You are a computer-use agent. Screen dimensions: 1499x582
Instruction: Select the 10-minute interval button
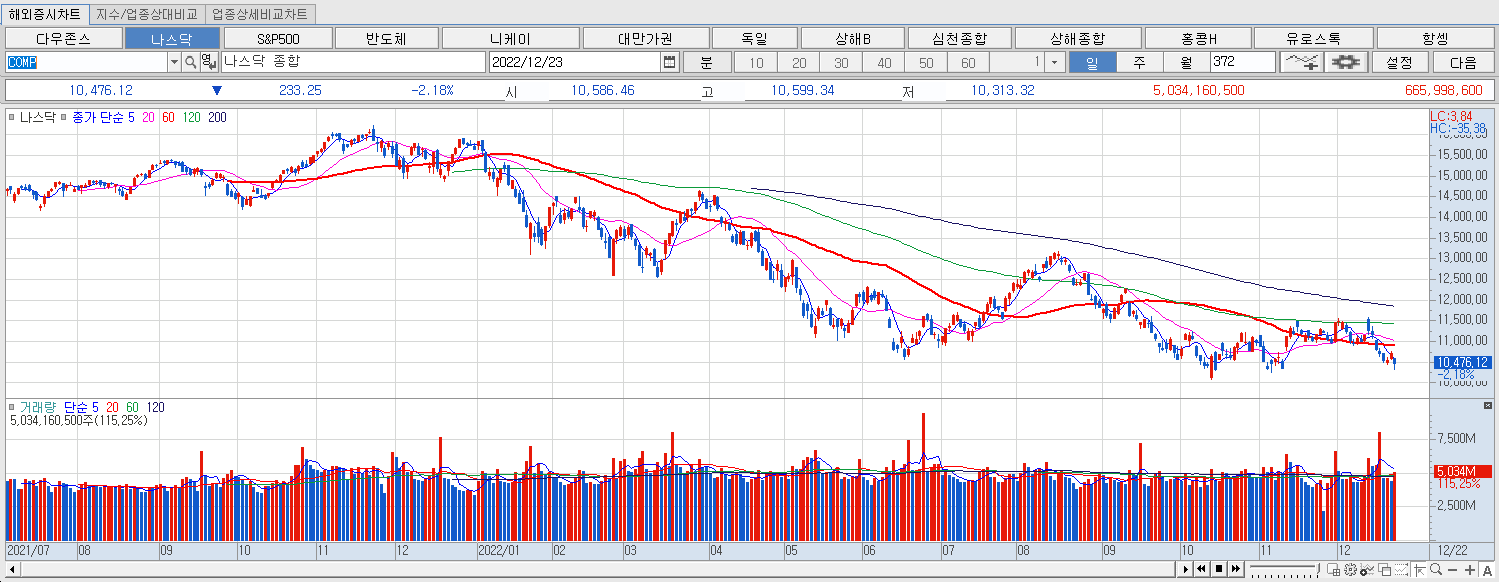pyautogui.click(x=756, y=62)
